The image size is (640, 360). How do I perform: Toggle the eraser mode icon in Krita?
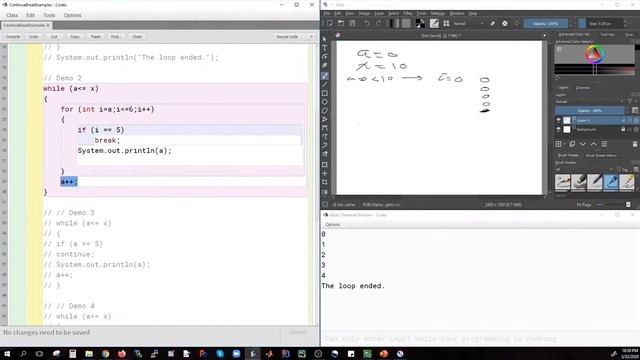pos(493,24)
